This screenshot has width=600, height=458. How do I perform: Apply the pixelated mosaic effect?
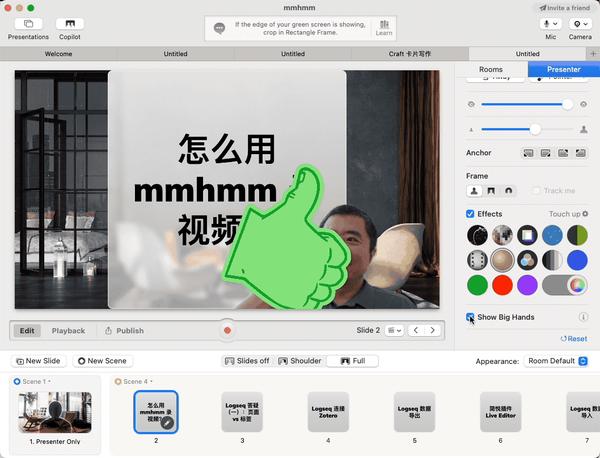(x=502, y=235)
